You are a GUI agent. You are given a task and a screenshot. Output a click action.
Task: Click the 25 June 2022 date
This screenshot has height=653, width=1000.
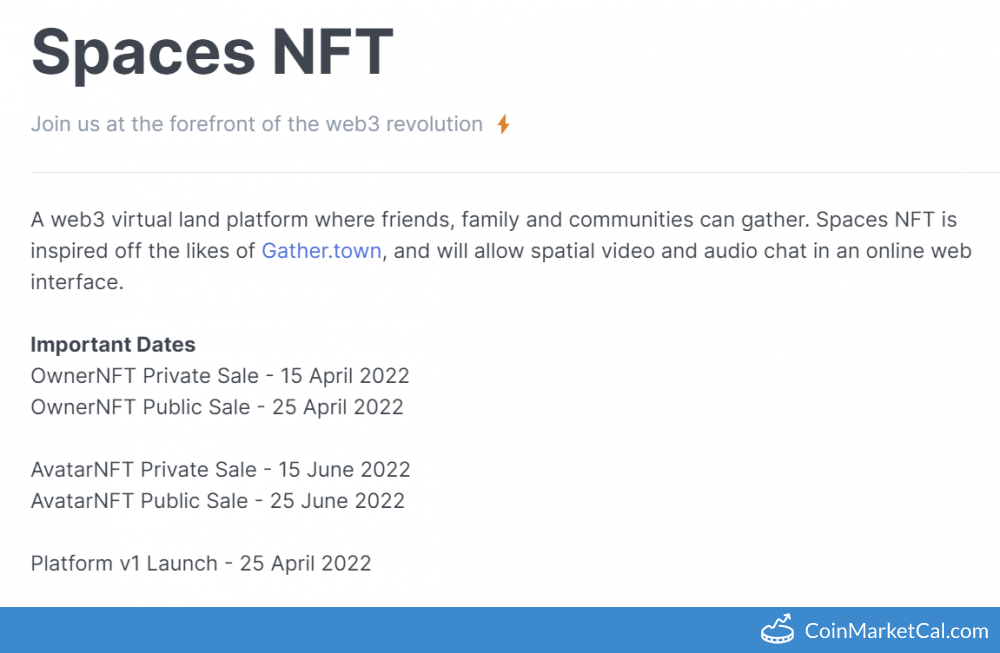[x=337, y=500]
